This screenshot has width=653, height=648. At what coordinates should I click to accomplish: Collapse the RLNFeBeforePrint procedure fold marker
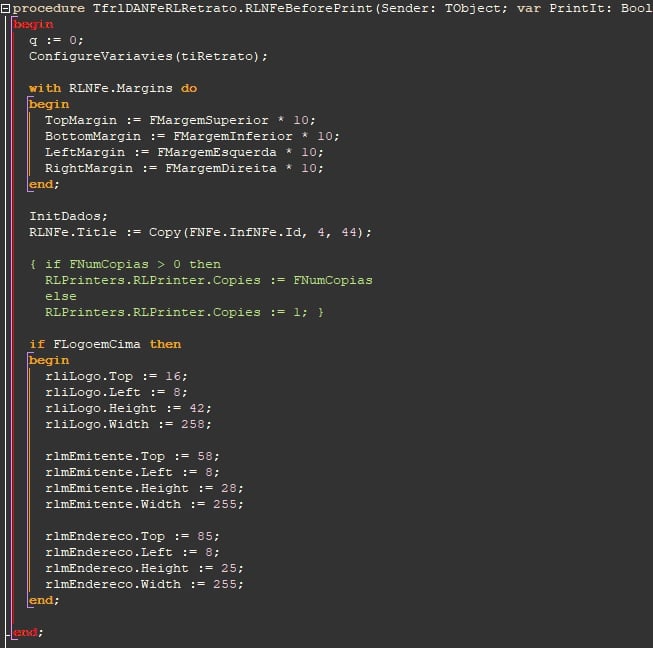click(5, 8)
